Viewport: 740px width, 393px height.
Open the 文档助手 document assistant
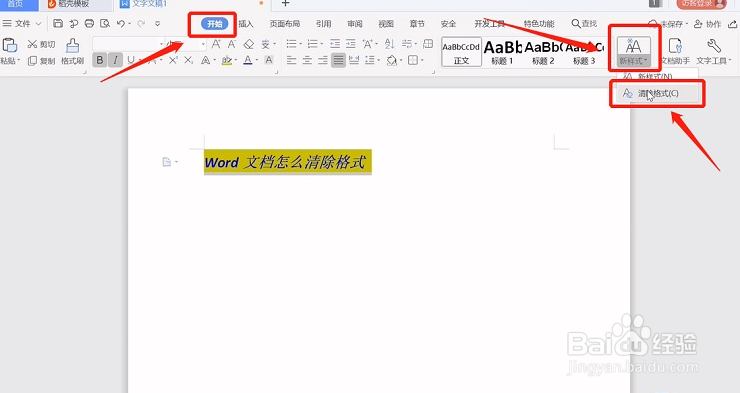tap(675, 52)
